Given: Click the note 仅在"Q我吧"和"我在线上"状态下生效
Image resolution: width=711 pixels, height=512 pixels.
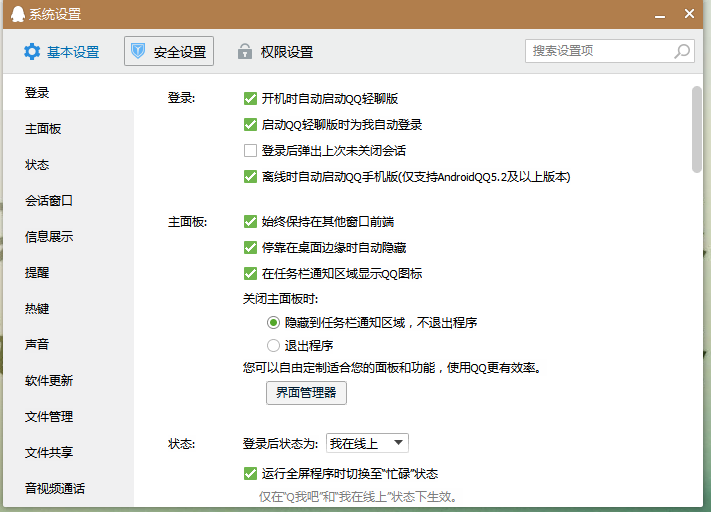Looking at the screenshot, I should (359, 497).
